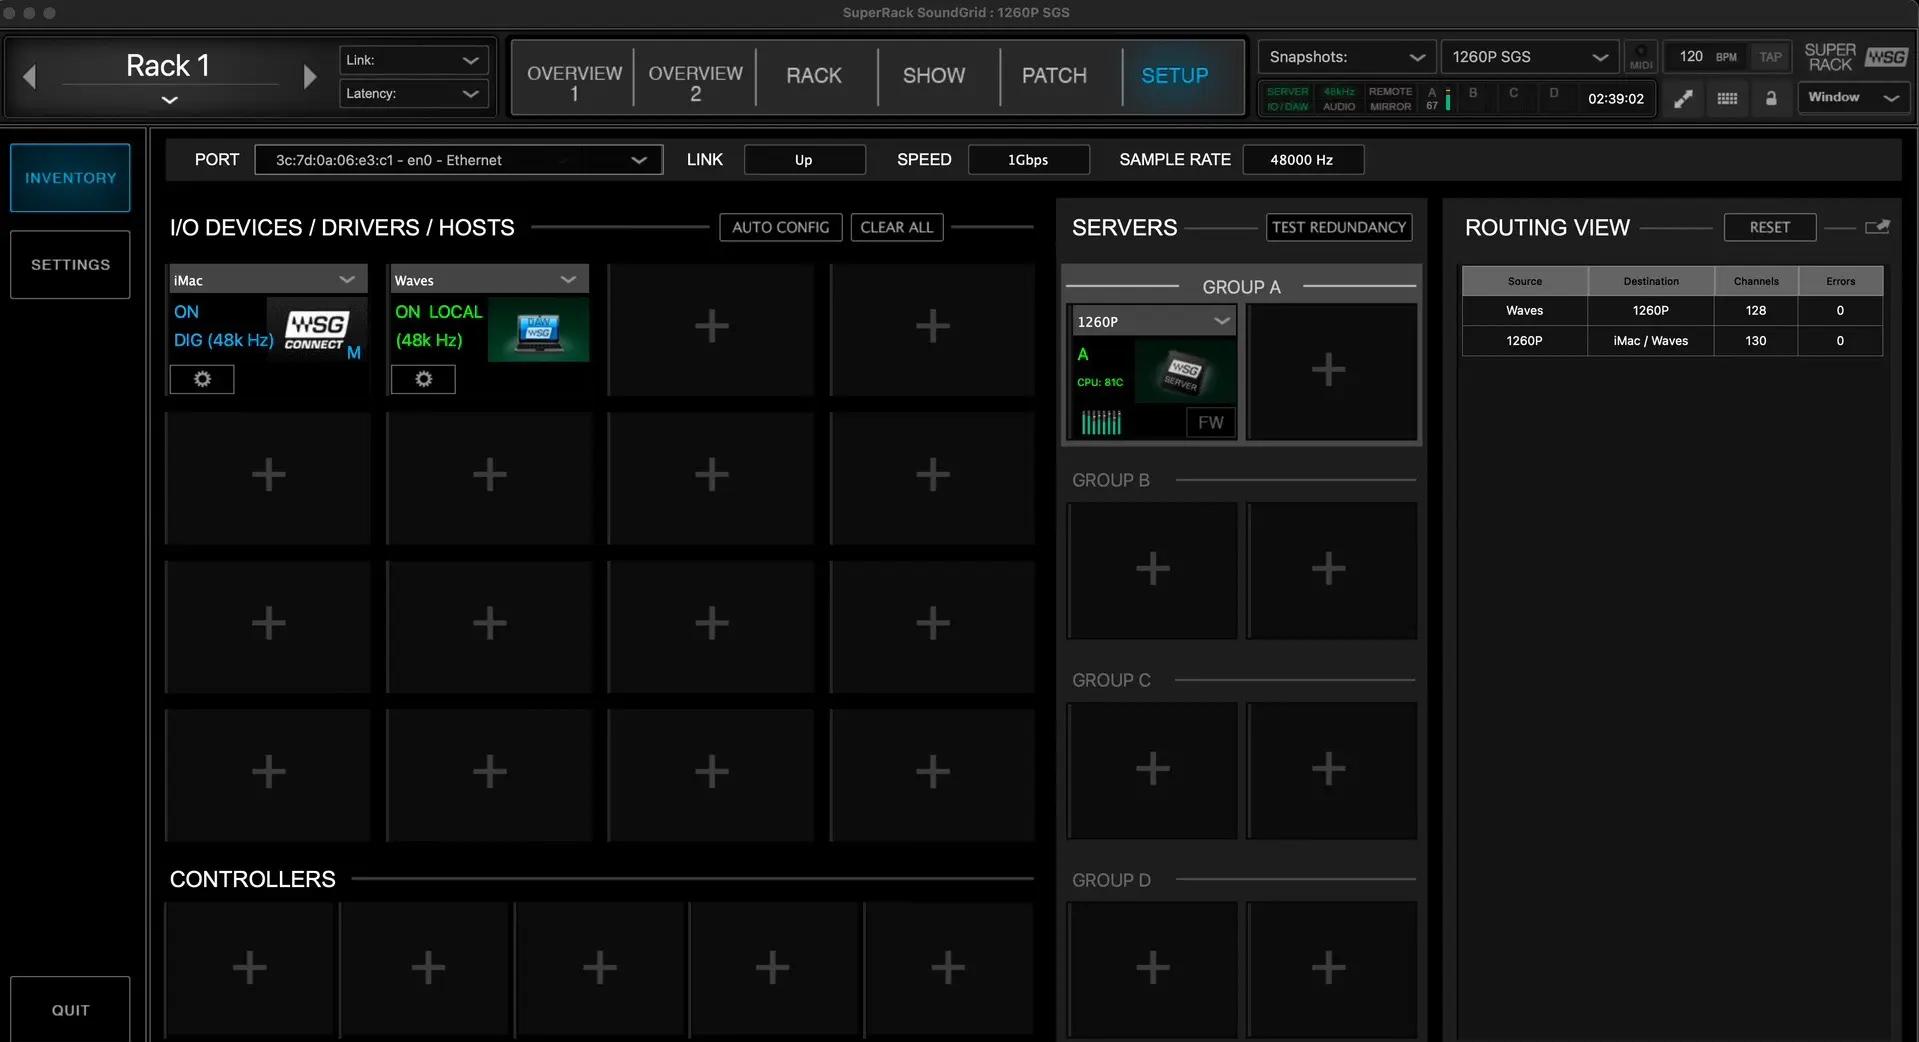Open Waves host settings gear

point(423,379)
